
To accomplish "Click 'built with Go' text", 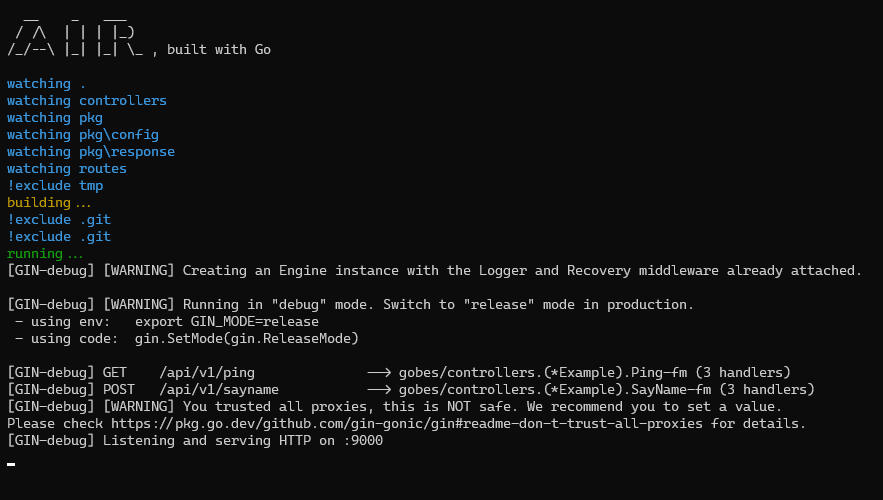I will (x=219, y=50).
